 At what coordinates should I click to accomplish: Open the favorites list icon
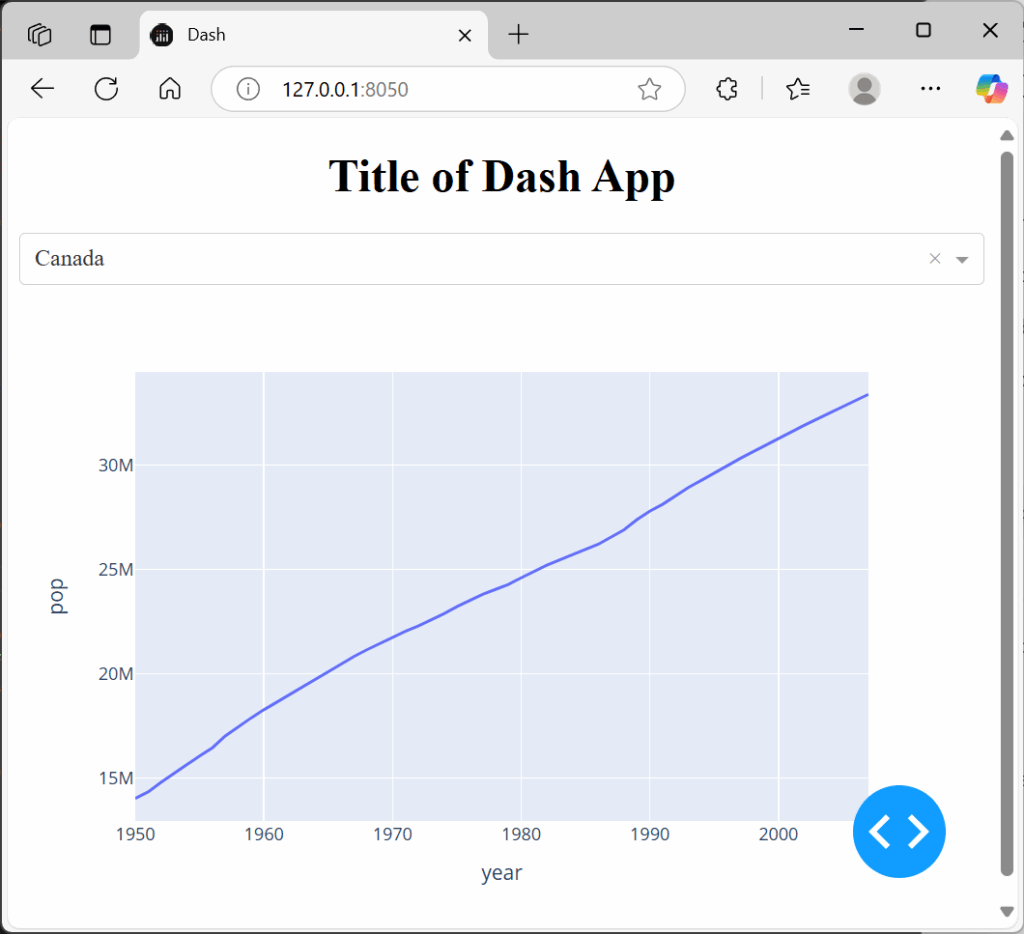coord(797,89)
